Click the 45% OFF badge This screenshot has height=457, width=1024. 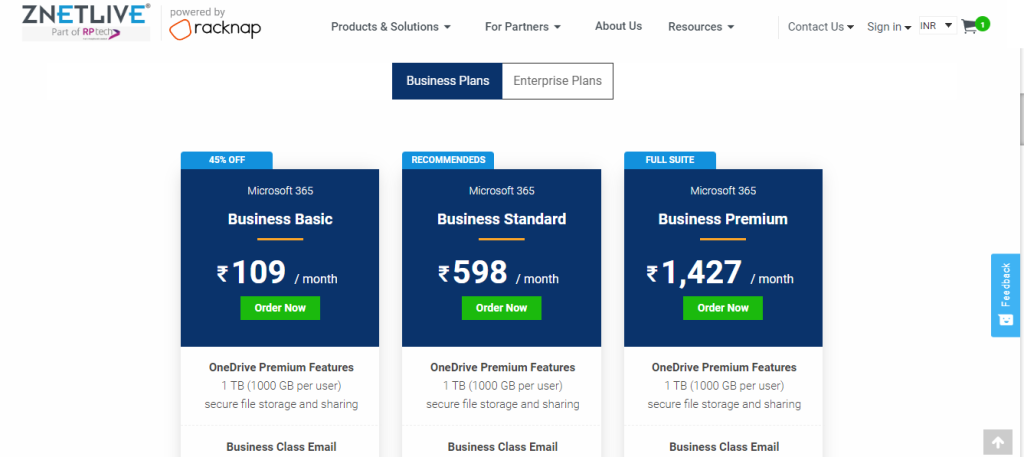tap(227, 160)
